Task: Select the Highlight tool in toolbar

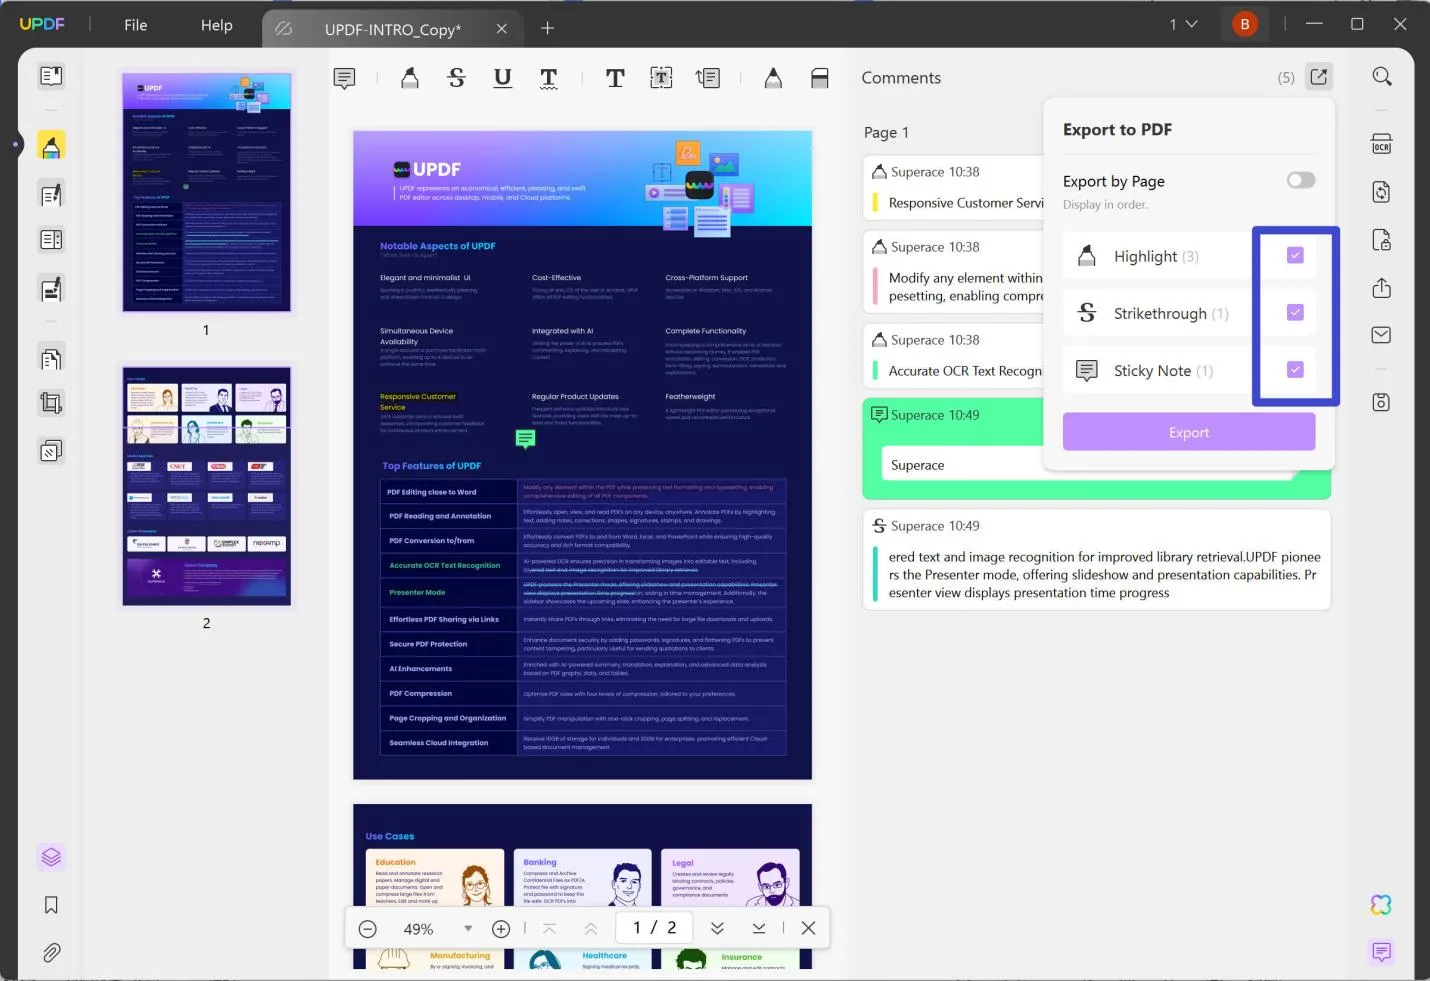Action: [410, 78]
